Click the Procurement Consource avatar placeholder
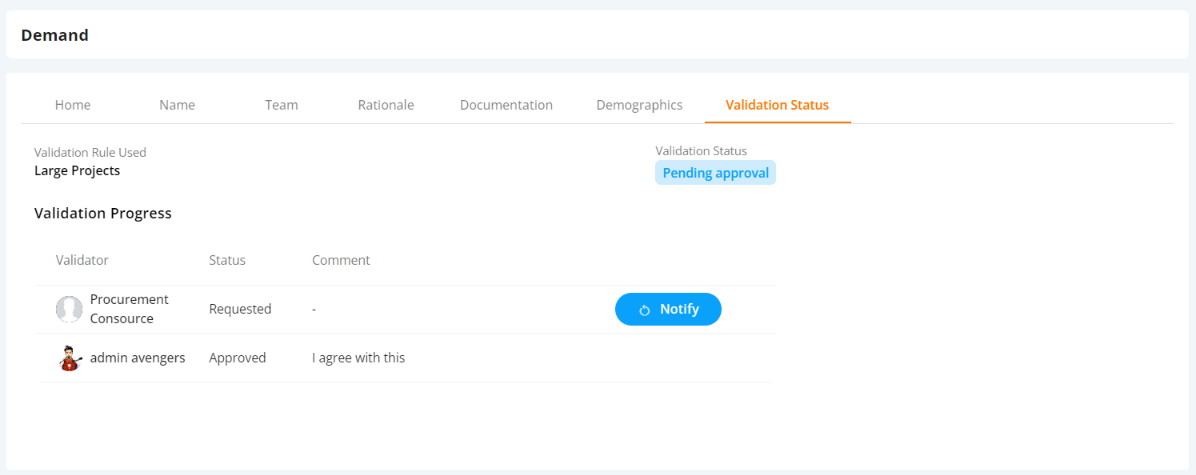This screenshot has width=1196, height=475. (69, 309)
